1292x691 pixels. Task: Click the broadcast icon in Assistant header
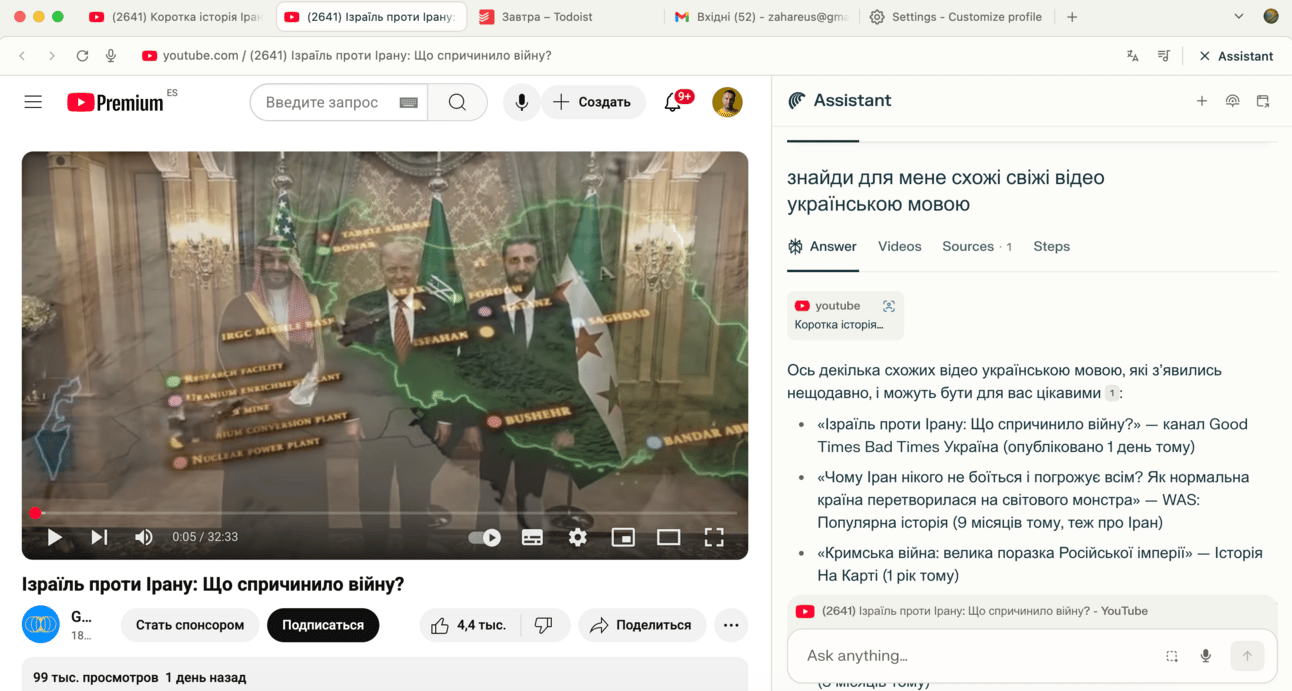(x=1232, y=101)
